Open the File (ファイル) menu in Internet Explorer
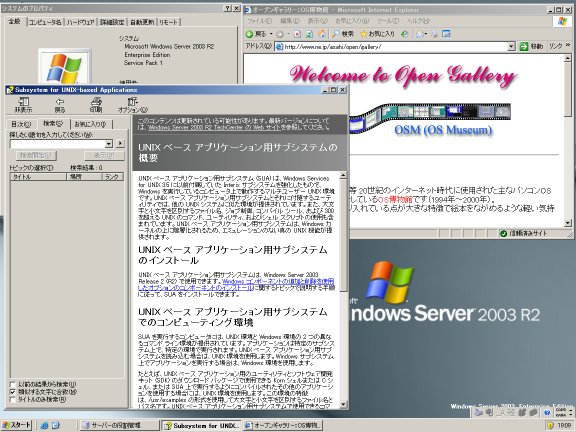This screenshot has height=432, width=576. [x=259, y=21]
